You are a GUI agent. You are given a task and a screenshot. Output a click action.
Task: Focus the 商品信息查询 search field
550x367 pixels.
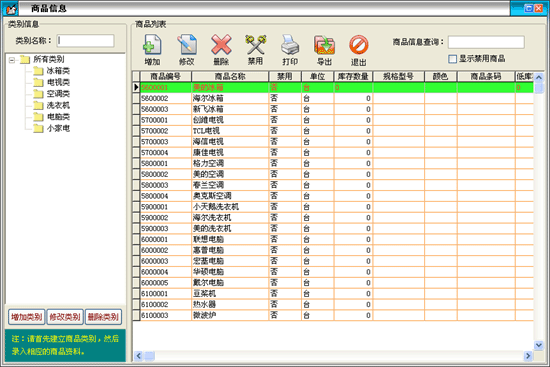(486, 42)
